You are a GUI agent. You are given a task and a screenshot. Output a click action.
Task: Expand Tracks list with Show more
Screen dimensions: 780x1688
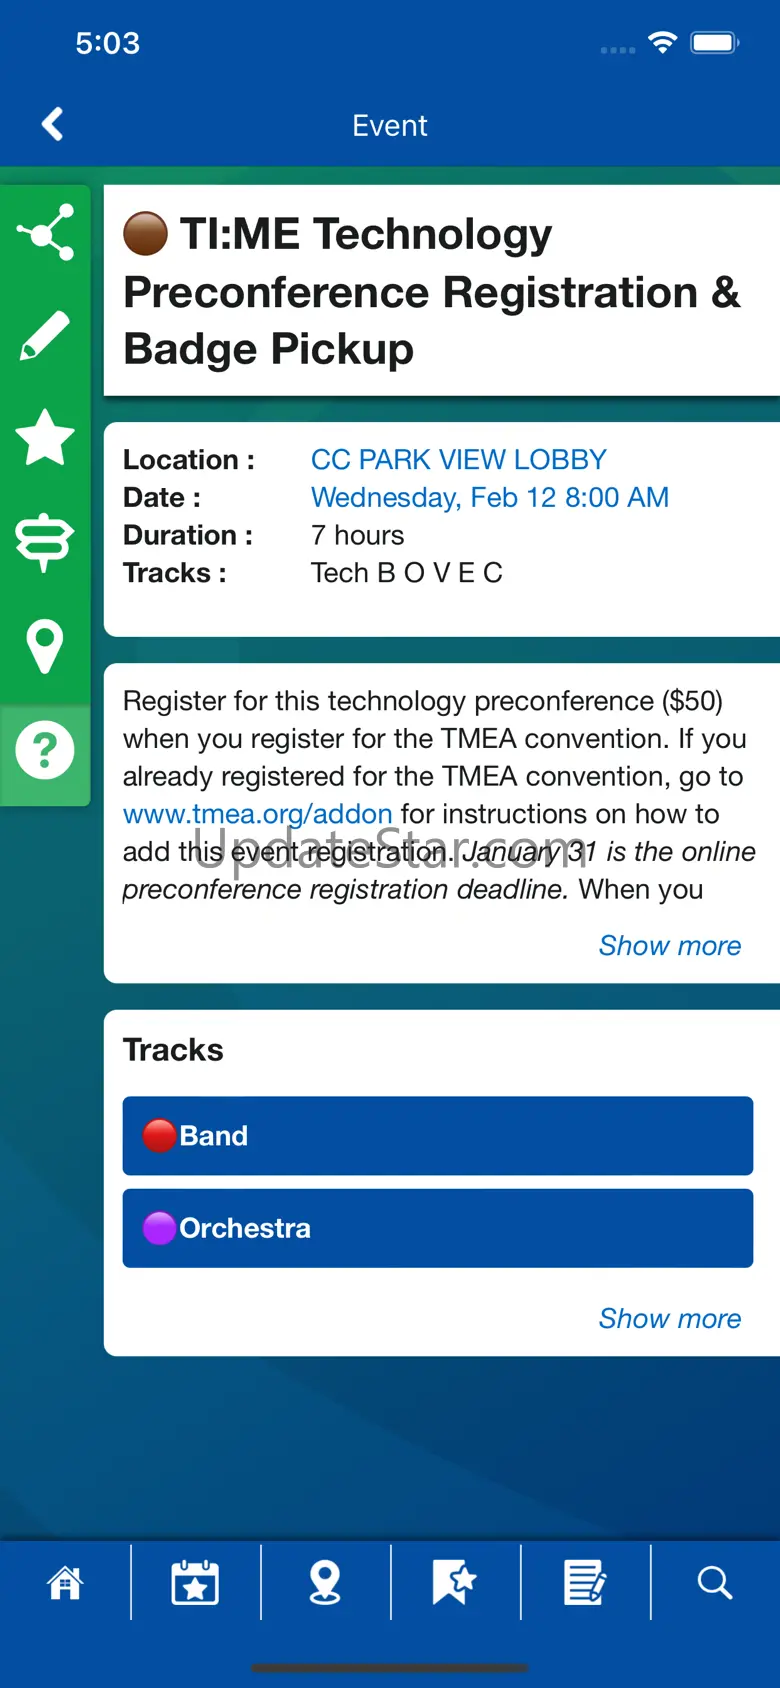coord(670,1319)
